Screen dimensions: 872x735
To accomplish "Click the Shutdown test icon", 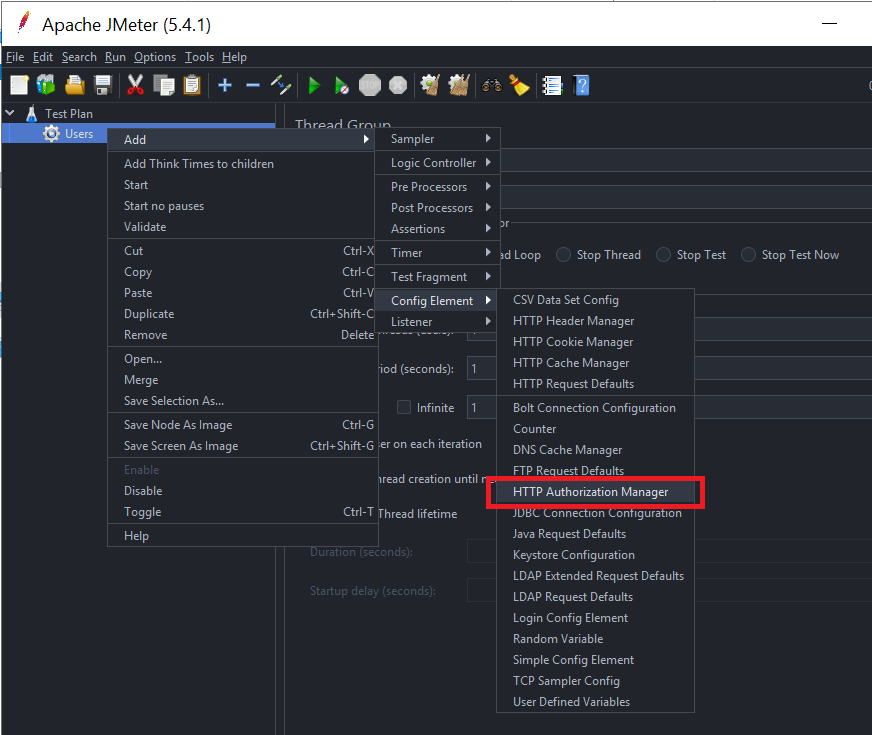I will (398, 85).
